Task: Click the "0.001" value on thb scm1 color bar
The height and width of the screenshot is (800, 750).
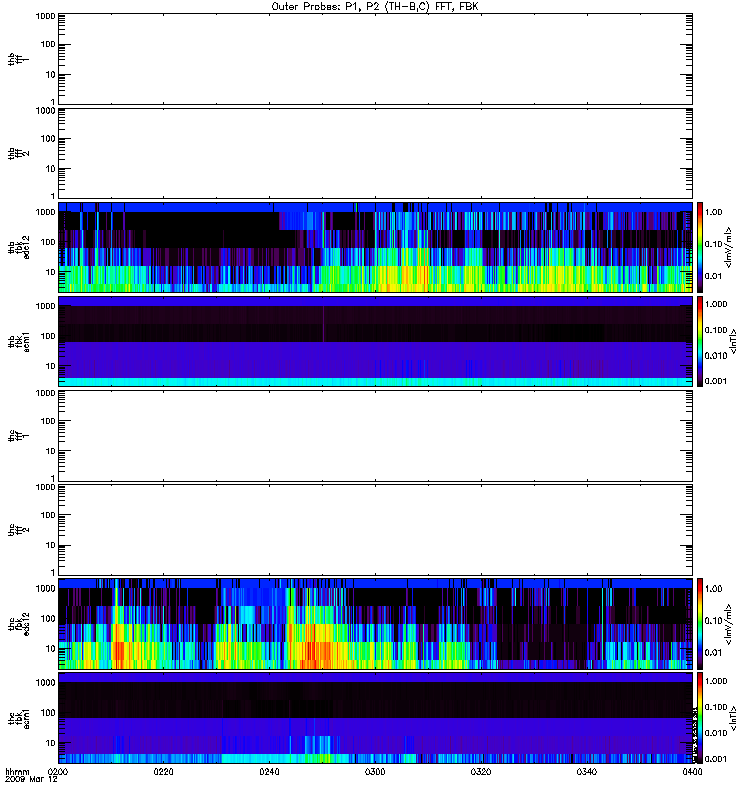Action: (x=716, y=381)
